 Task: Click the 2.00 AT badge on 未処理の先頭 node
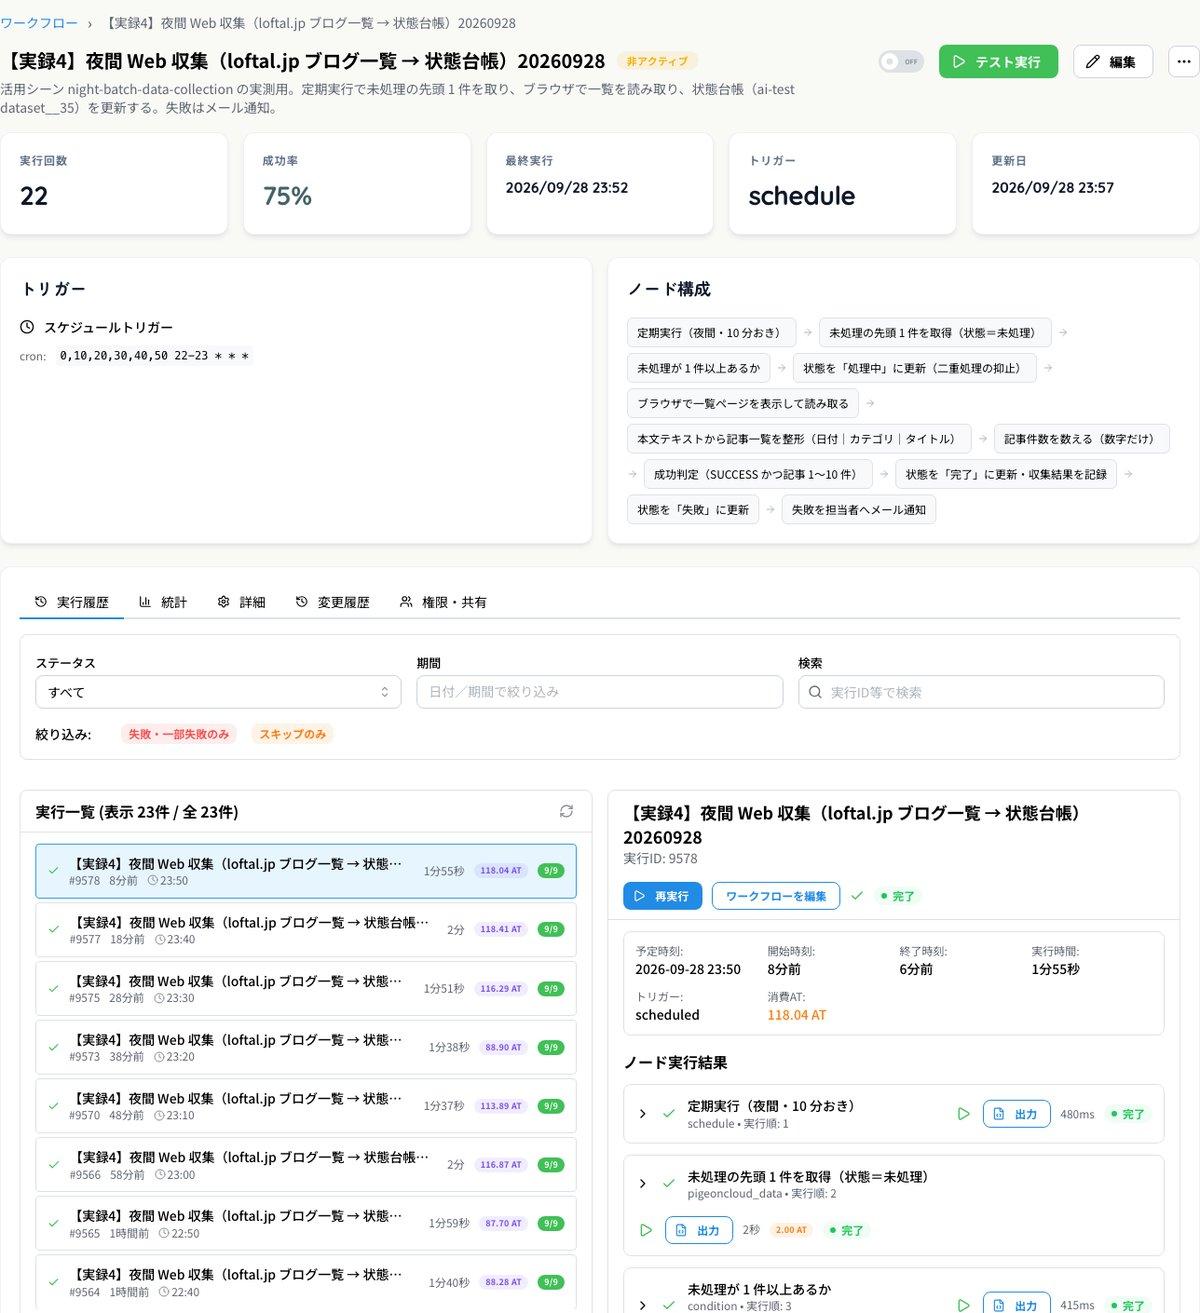coord(791,1230)
